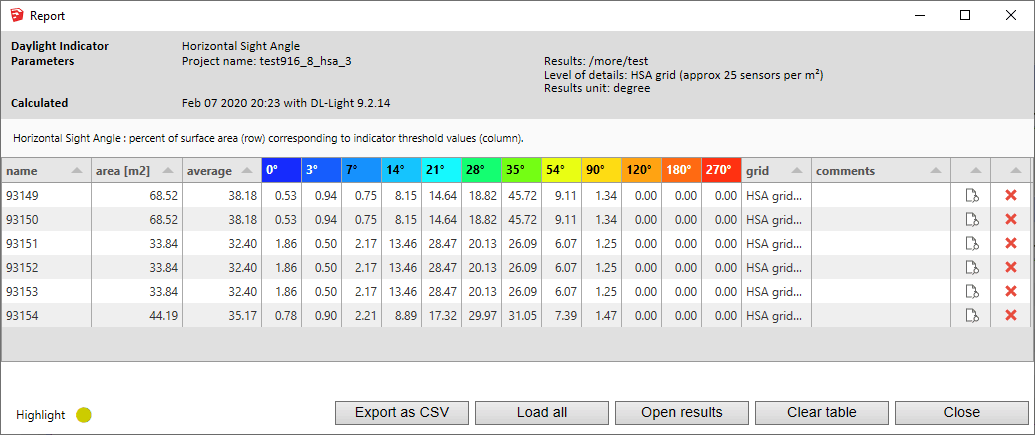Sort the table by the name column

click(x=46, y=170)
